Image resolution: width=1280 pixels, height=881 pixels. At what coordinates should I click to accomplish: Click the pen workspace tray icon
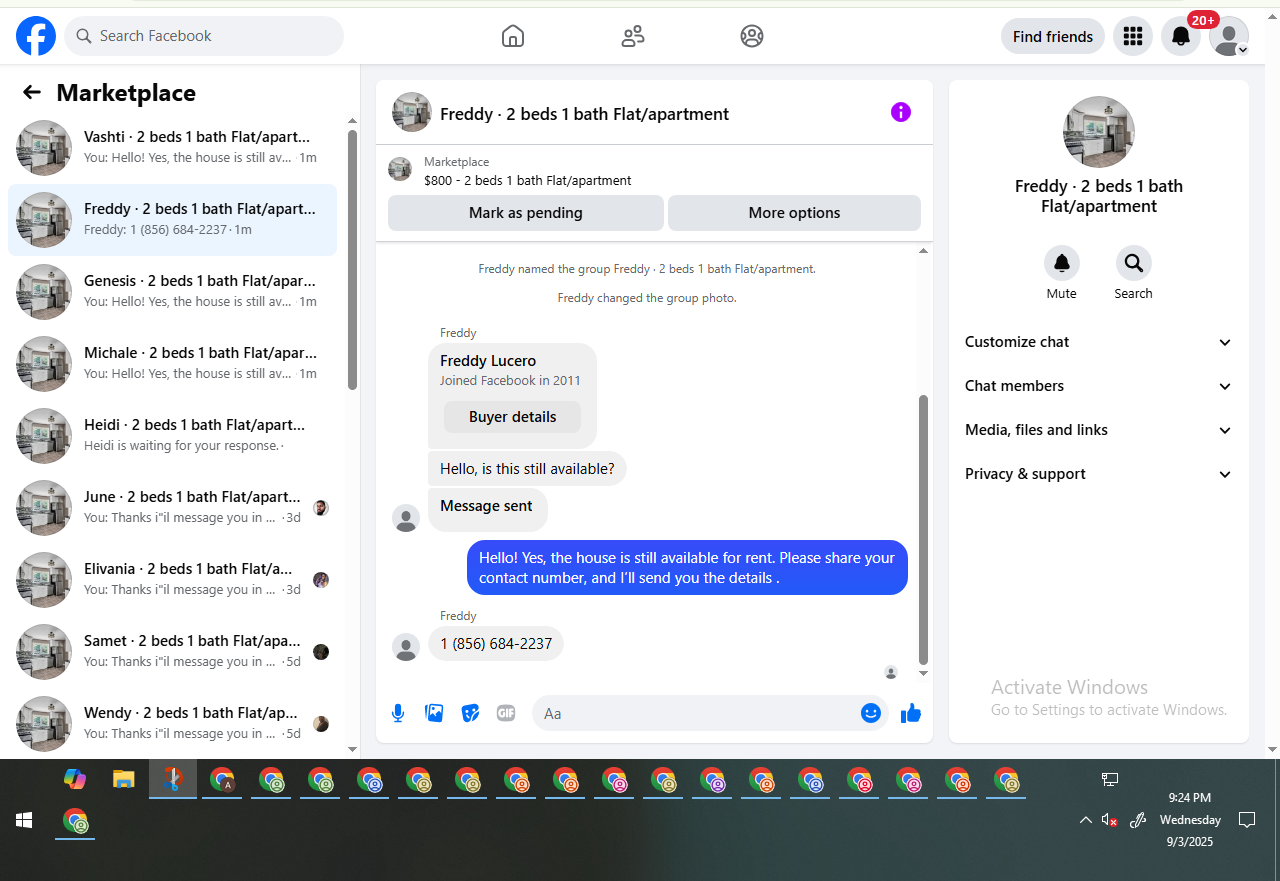coord(1137,820)
